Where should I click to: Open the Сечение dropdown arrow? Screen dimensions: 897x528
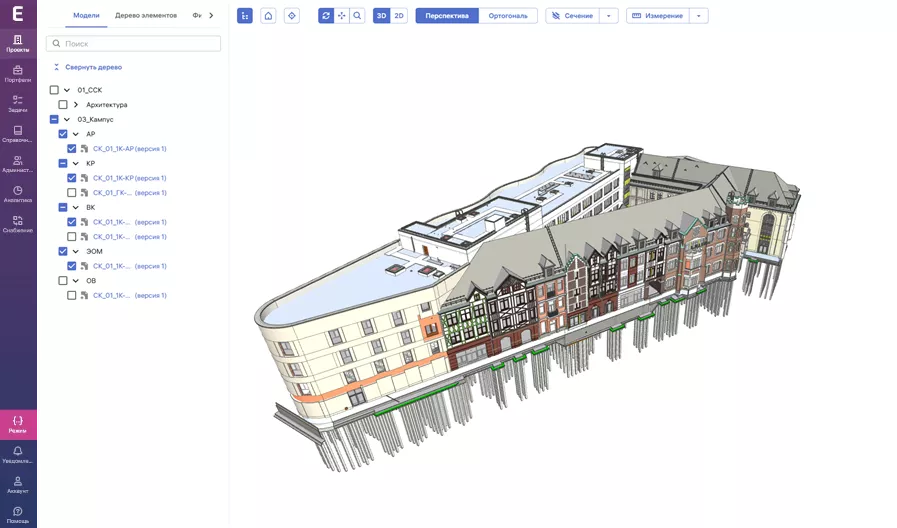608,16
